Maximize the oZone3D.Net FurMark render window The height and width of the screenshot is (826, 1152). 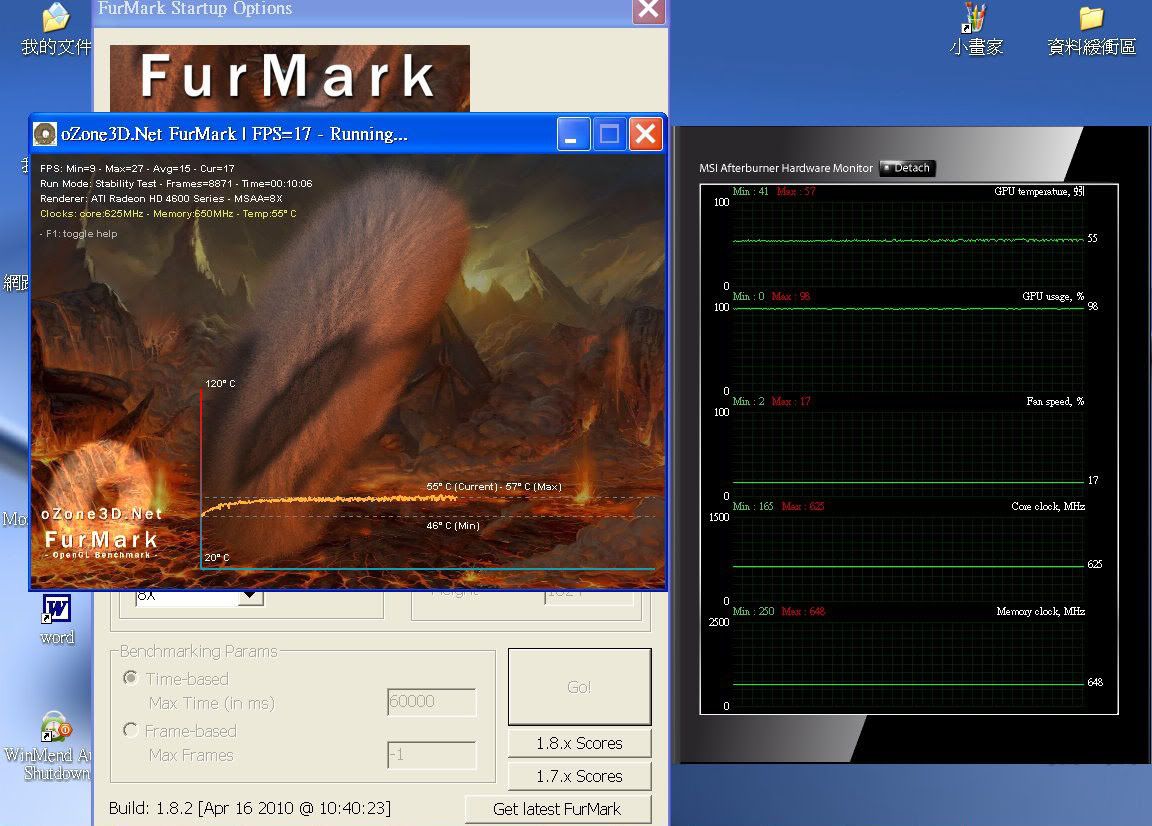609,134
